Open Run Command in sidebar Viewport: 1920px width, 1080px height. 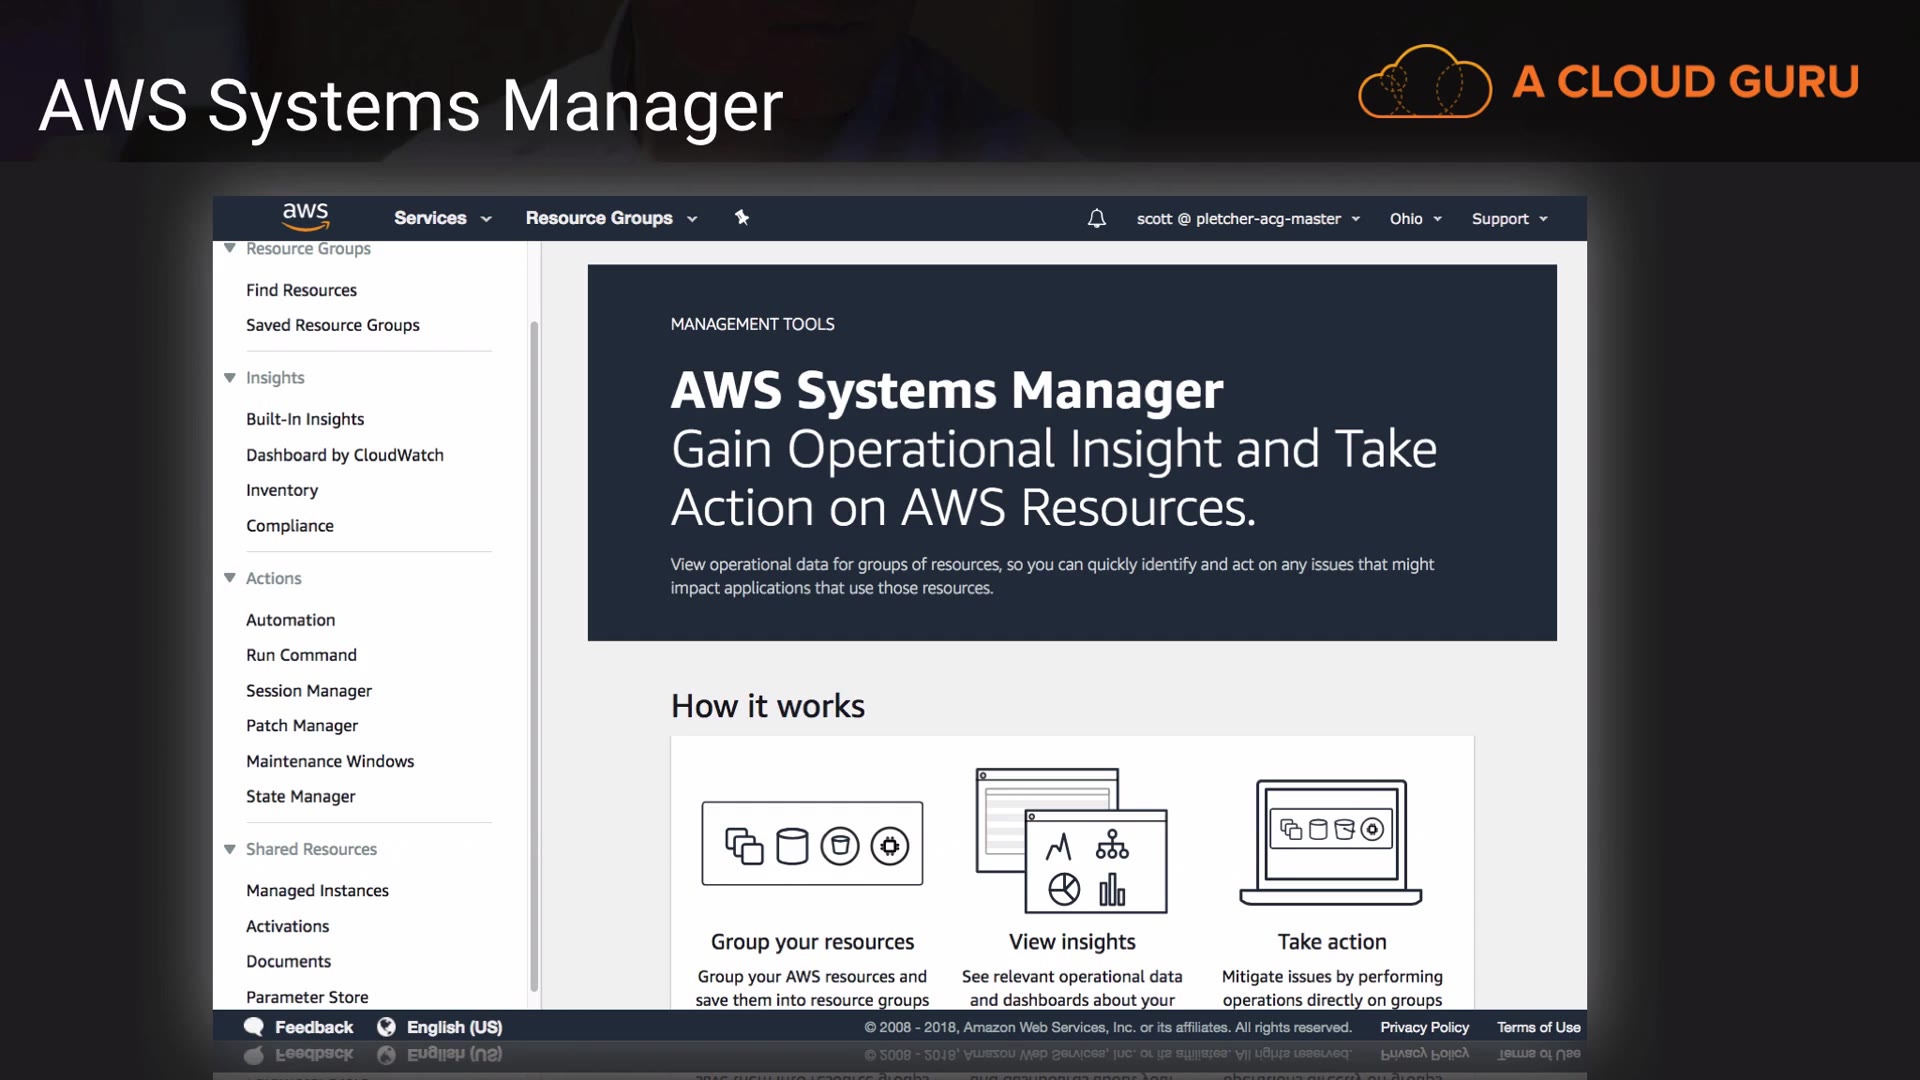click(301, 655)
